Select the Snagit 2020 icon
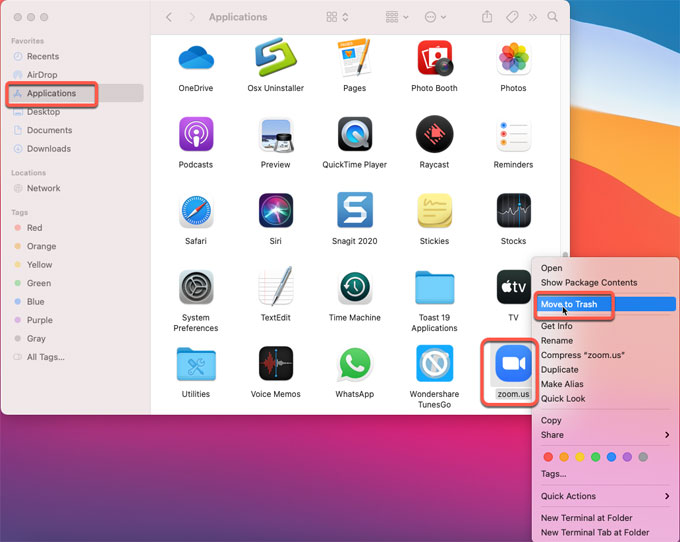 coord(355,210)
